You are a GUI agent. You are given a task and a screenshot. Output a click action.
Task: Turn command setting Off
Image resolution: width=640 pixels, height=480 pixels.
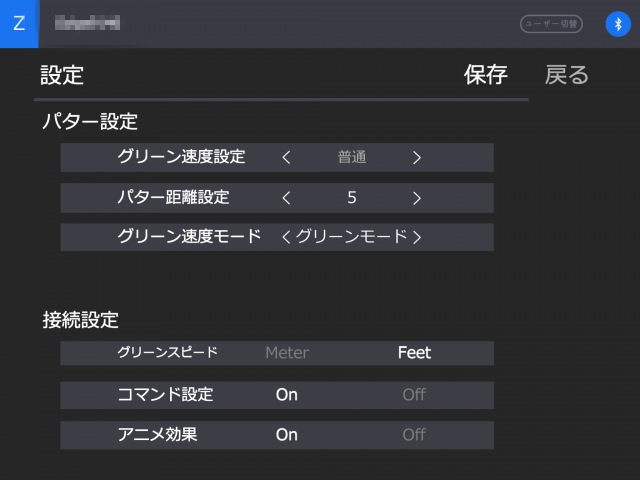coord(414,395)
